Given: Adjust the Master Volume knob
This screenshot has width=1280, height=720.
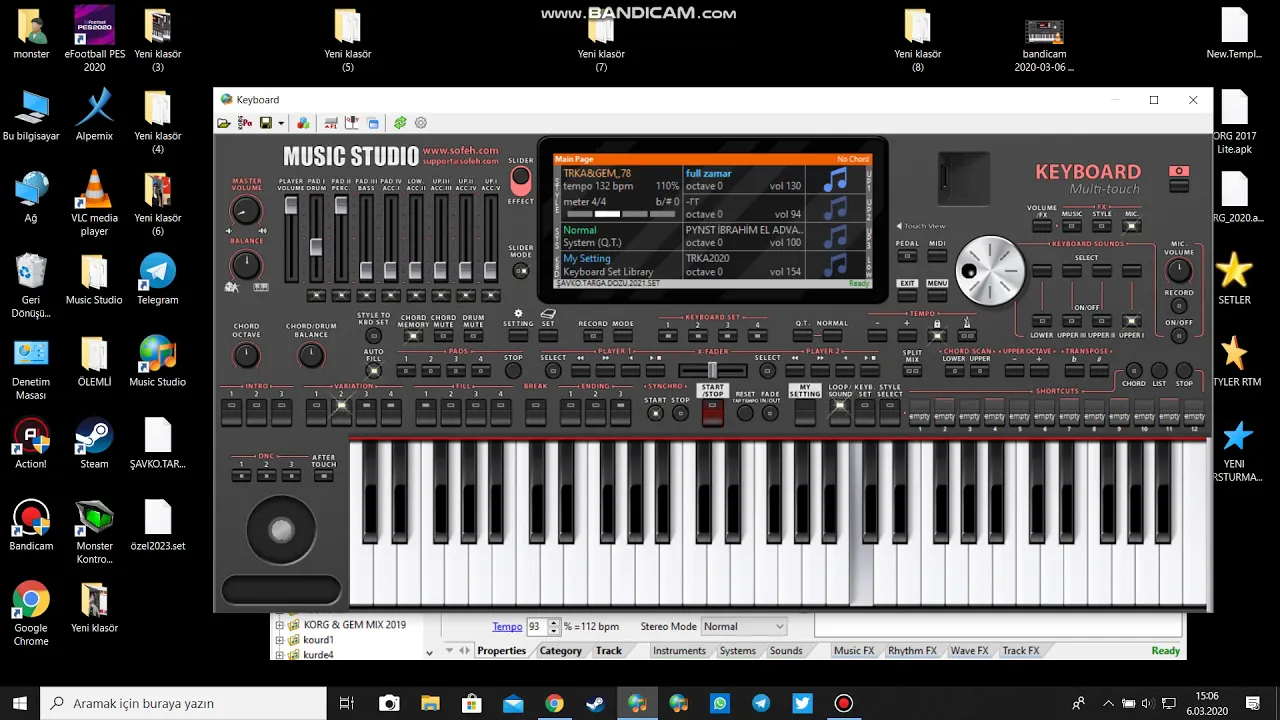Looking at the screenshot, I should [x=245, y=210].
